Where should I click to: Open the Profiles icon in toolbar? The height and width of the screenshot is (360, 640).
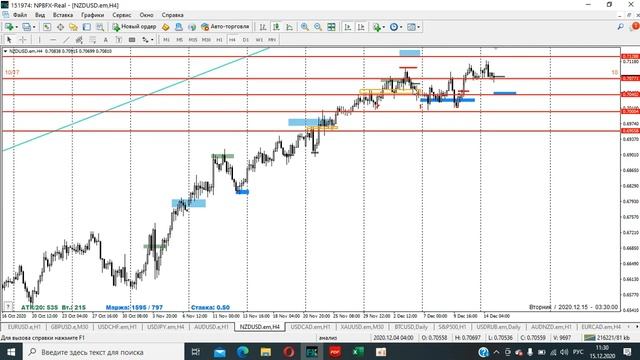(x=26, y=27)
